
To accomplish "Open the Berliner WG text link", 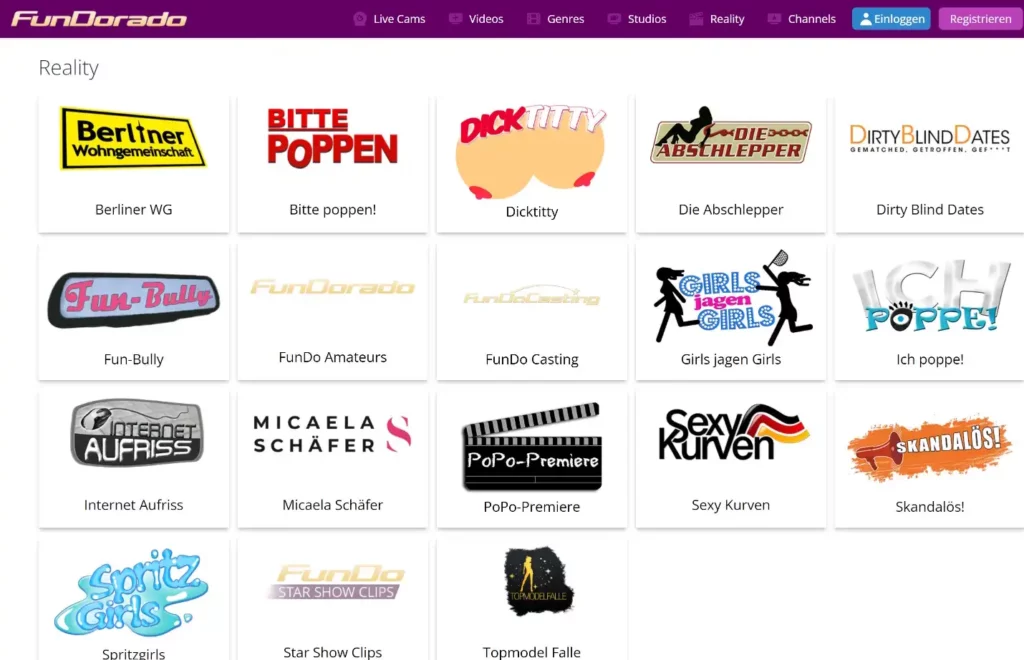I will point(133,210).
